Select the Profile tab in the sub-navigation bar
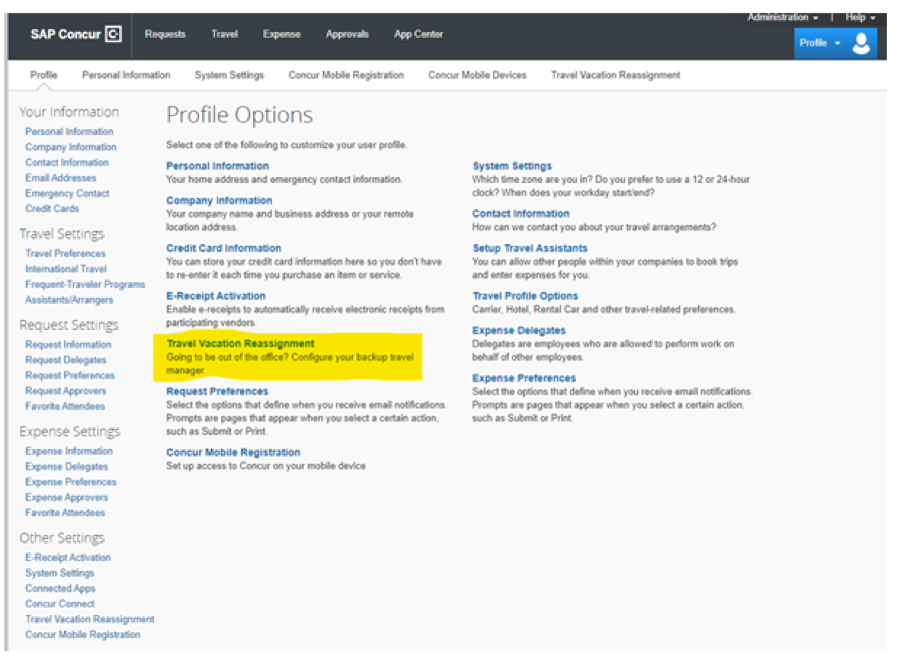 coord(44,75)
